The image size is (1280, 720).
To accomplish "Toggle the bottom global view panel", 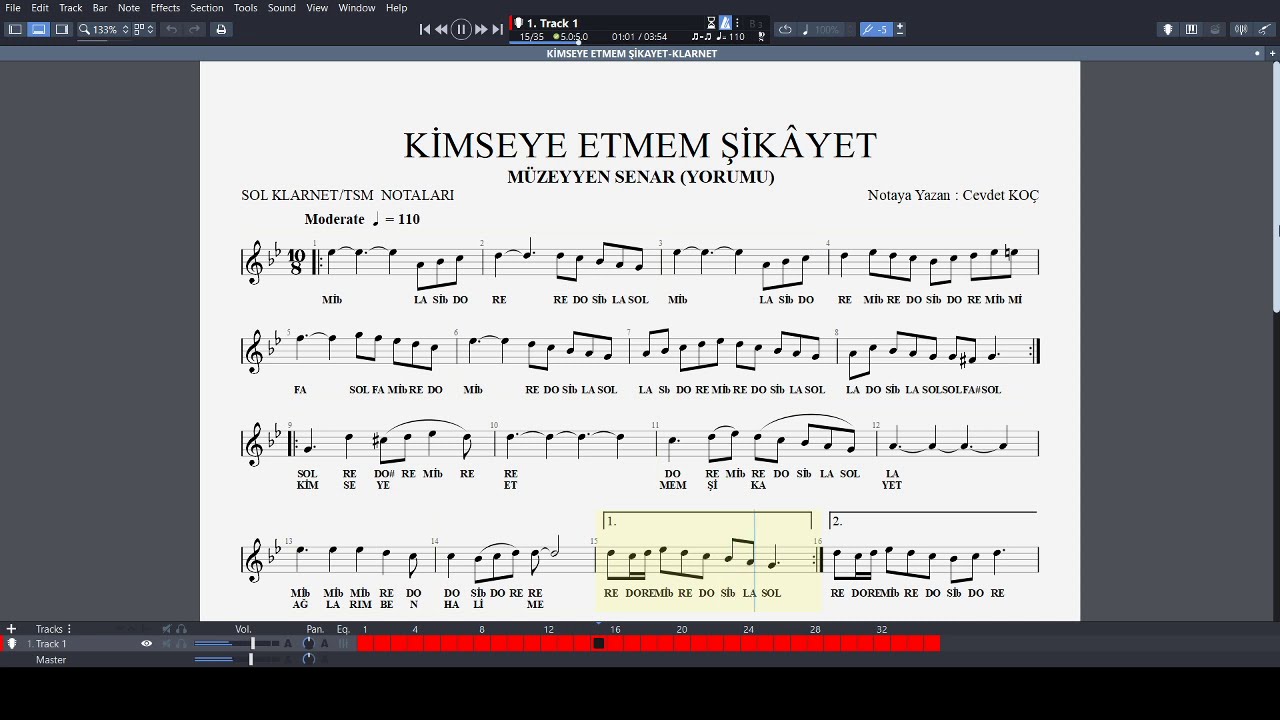I will click(x=39, y=30).
